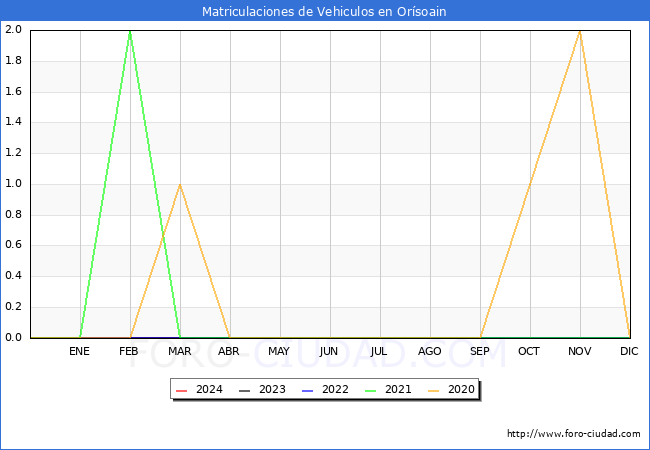
Task: Click the OCT month axis label
Action: 529,351
